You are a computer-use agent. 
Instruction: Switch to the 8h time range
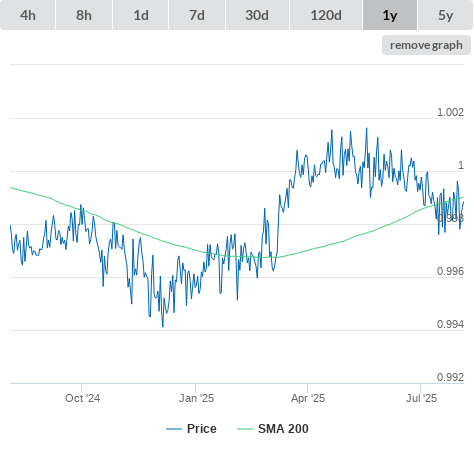(84, 15)
